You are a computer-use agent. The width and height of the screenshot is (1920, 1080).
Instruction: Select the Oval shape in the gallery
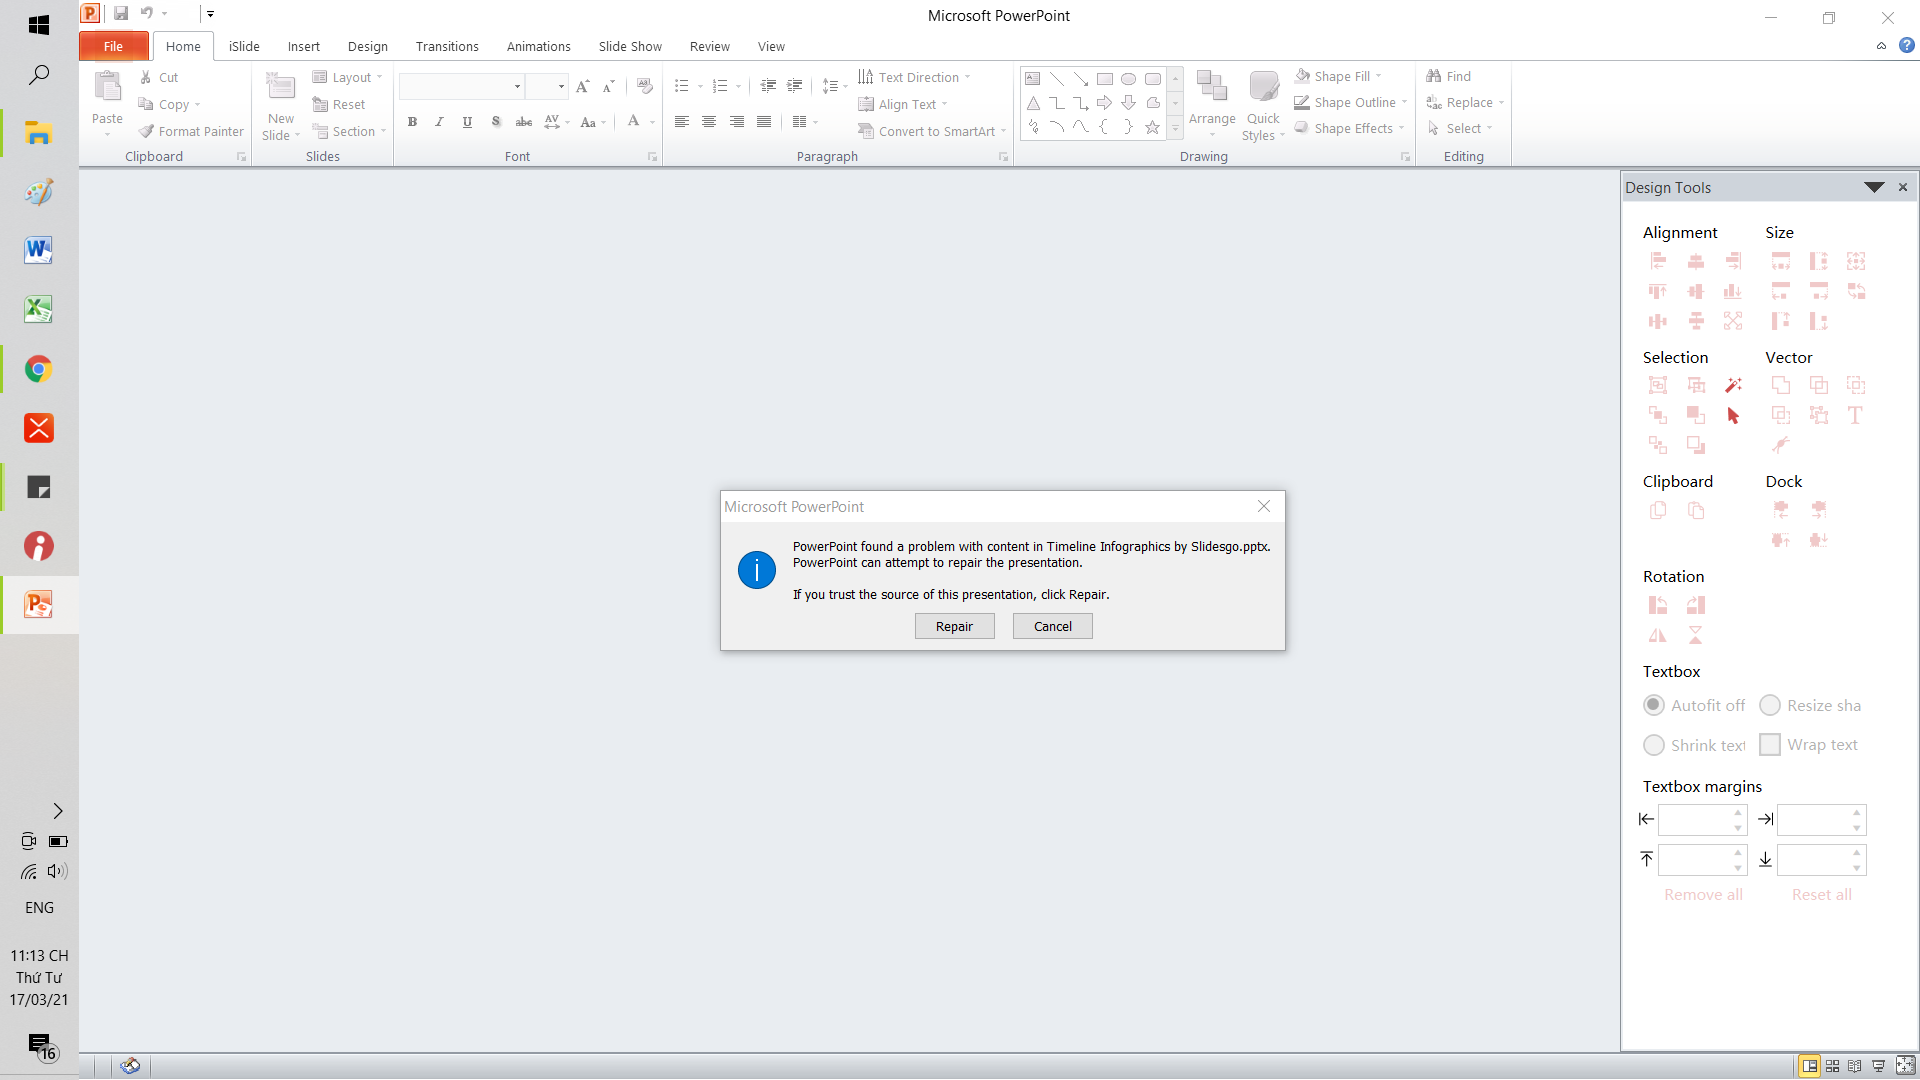click(1128, 79)
